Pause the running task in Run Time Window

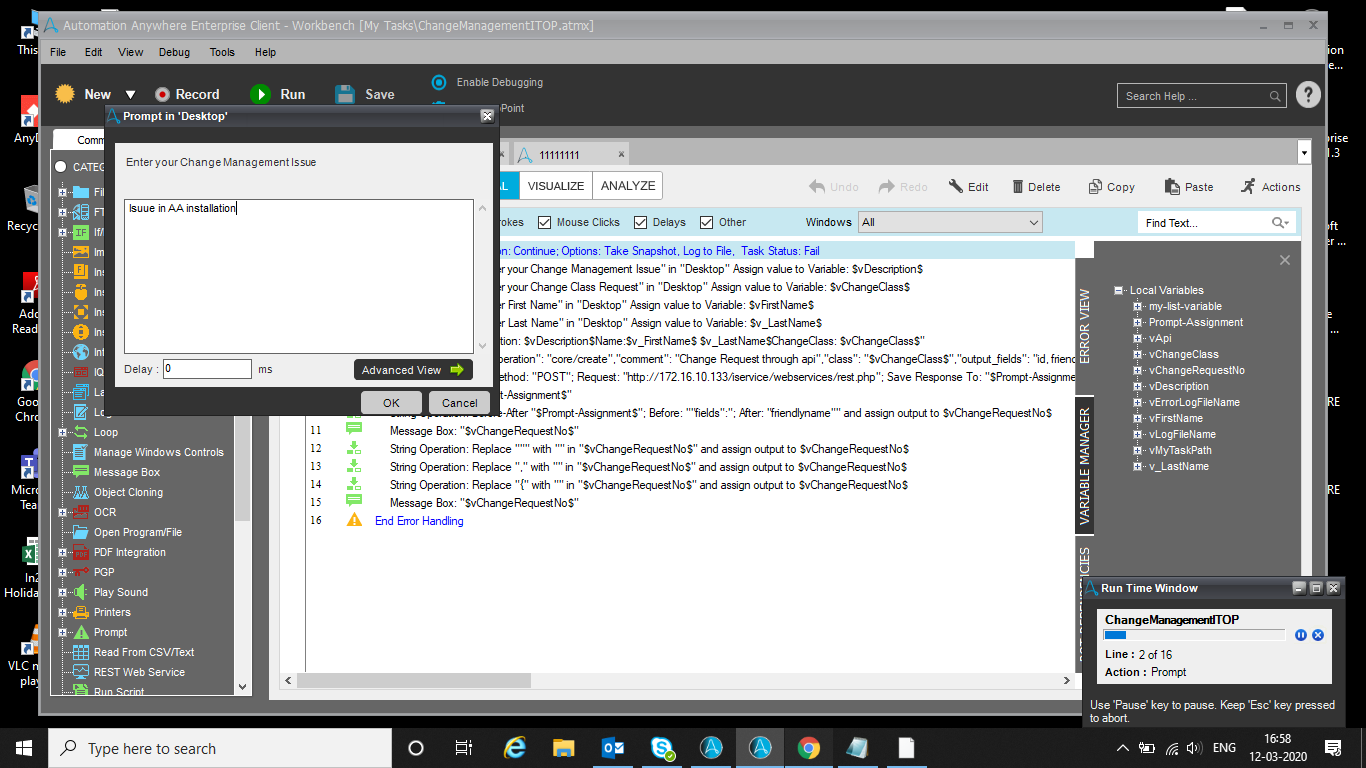click(x=1301, y=635)
